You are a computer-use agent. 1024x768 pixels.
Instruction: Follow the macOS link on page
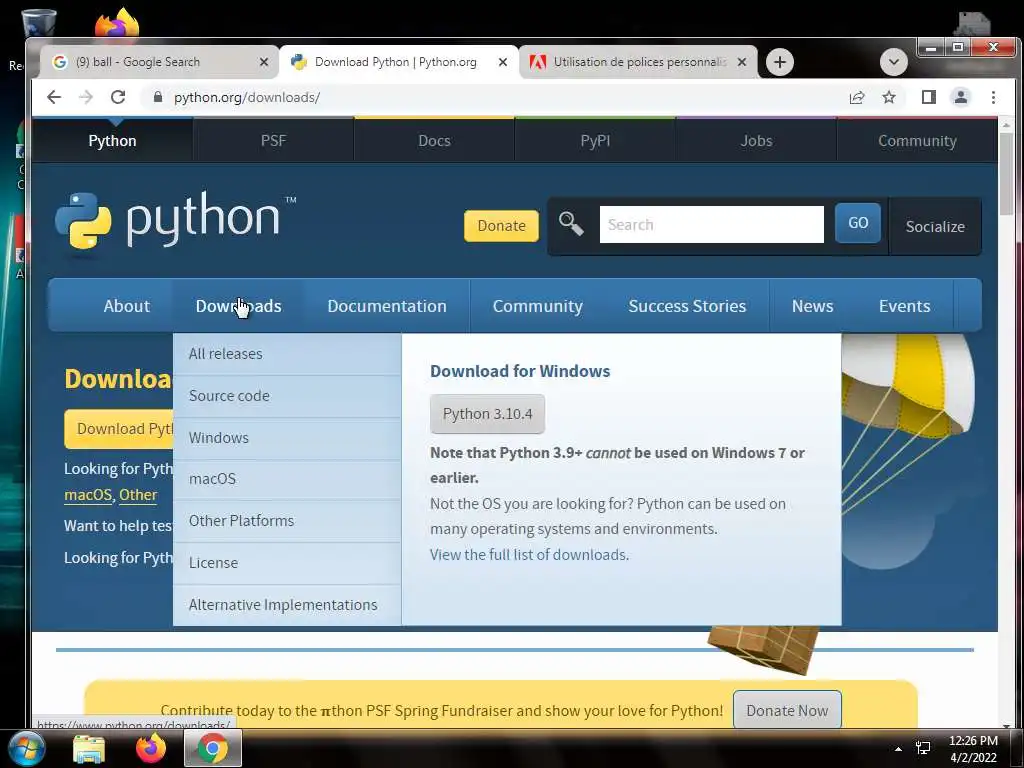88,495
